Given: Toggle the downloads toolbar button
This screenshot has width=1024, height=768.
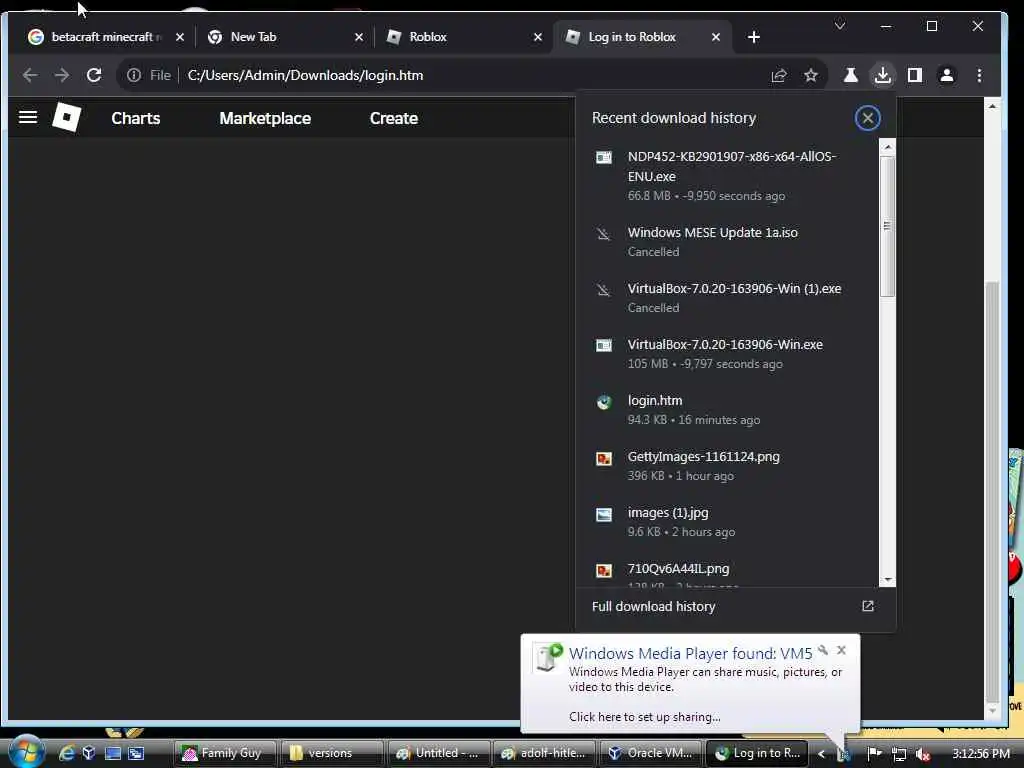Looking at the screenshot, I should tap(882, 75).
